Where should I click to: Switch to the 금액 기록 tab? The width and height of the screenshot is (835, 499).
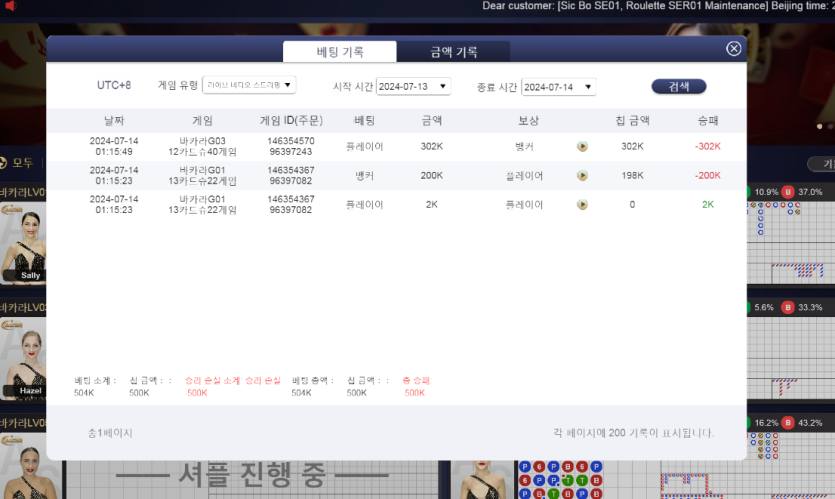453,52
